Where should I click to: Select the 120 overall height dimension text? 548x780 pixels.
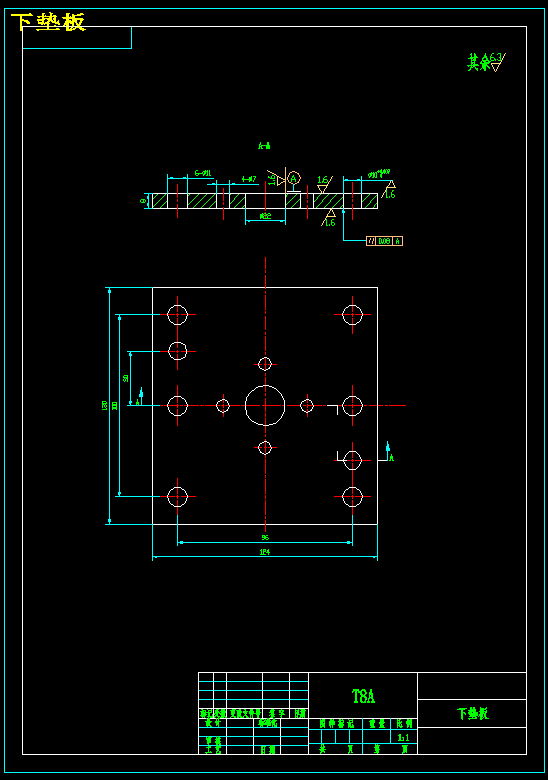(104, 405)
